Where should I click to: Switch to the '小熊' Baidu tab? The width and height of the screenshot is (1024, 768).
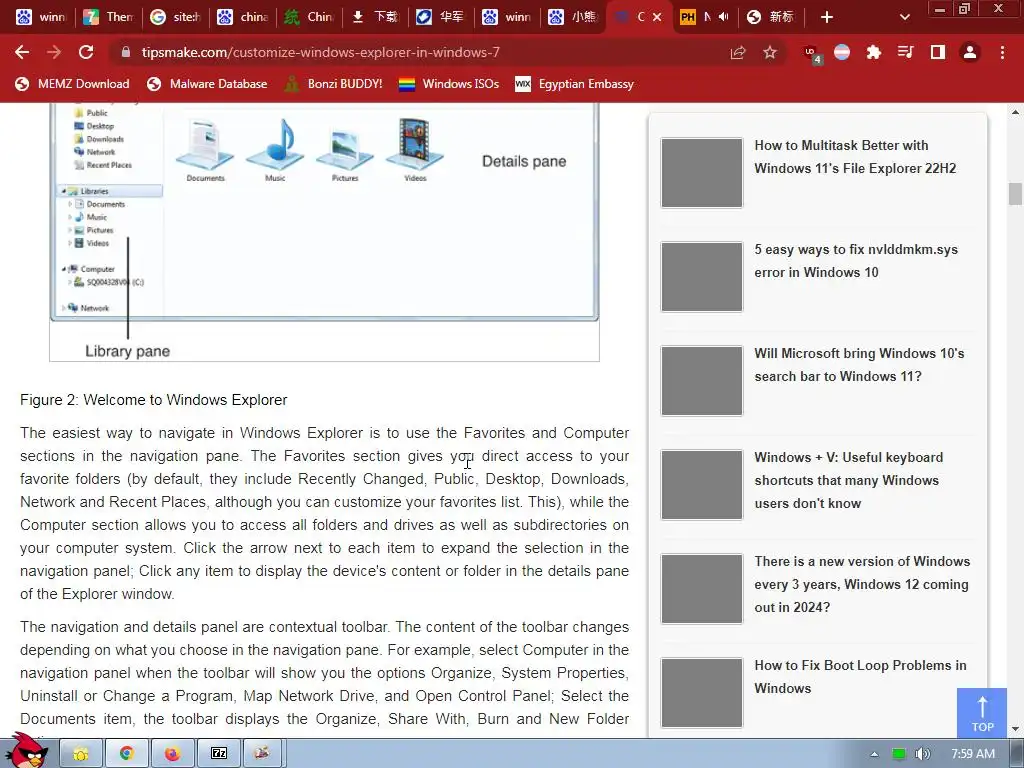pos(573,17)
